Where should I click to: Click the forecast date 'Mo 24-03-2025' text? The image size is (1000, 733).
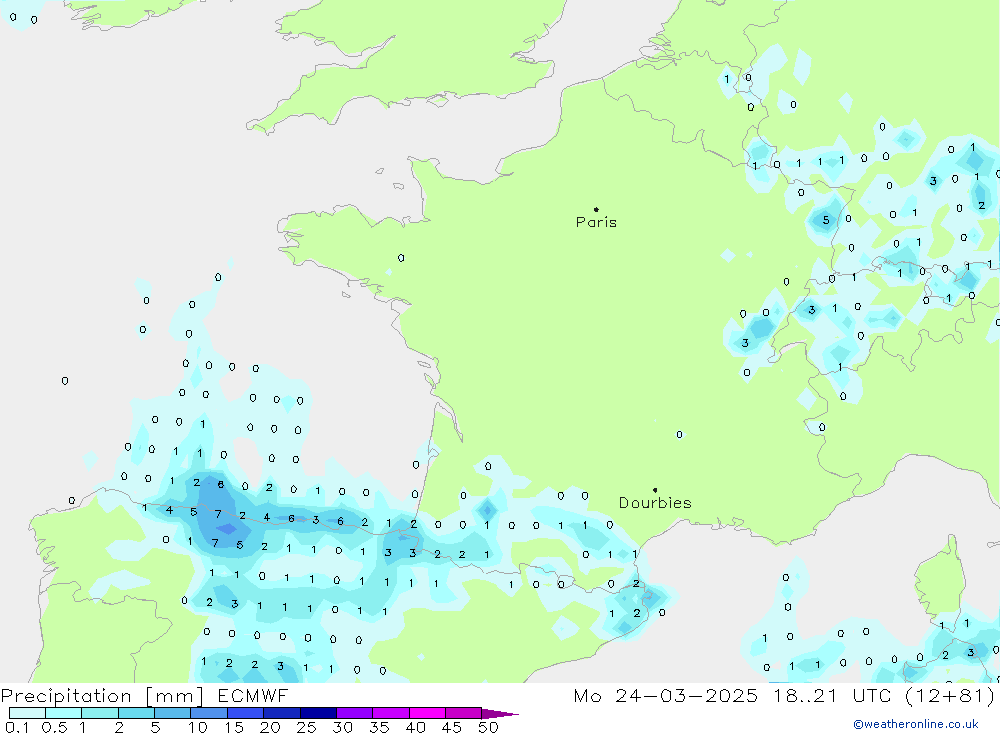[666, 695]
